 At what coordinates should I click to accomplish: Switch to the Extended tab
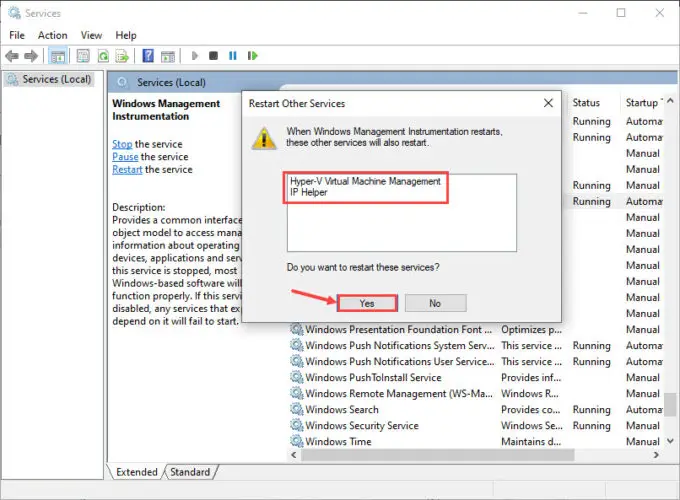(x=136, y=472)
